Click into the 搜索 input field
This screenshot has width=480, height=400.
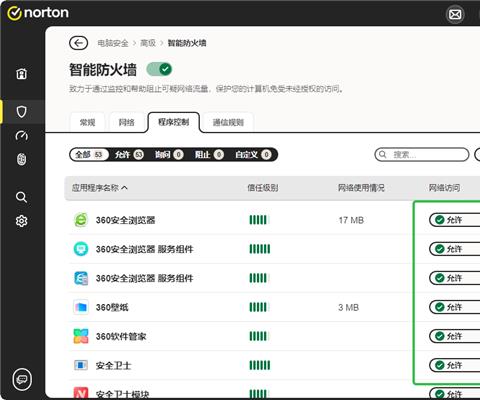click(x=422, y=154)
